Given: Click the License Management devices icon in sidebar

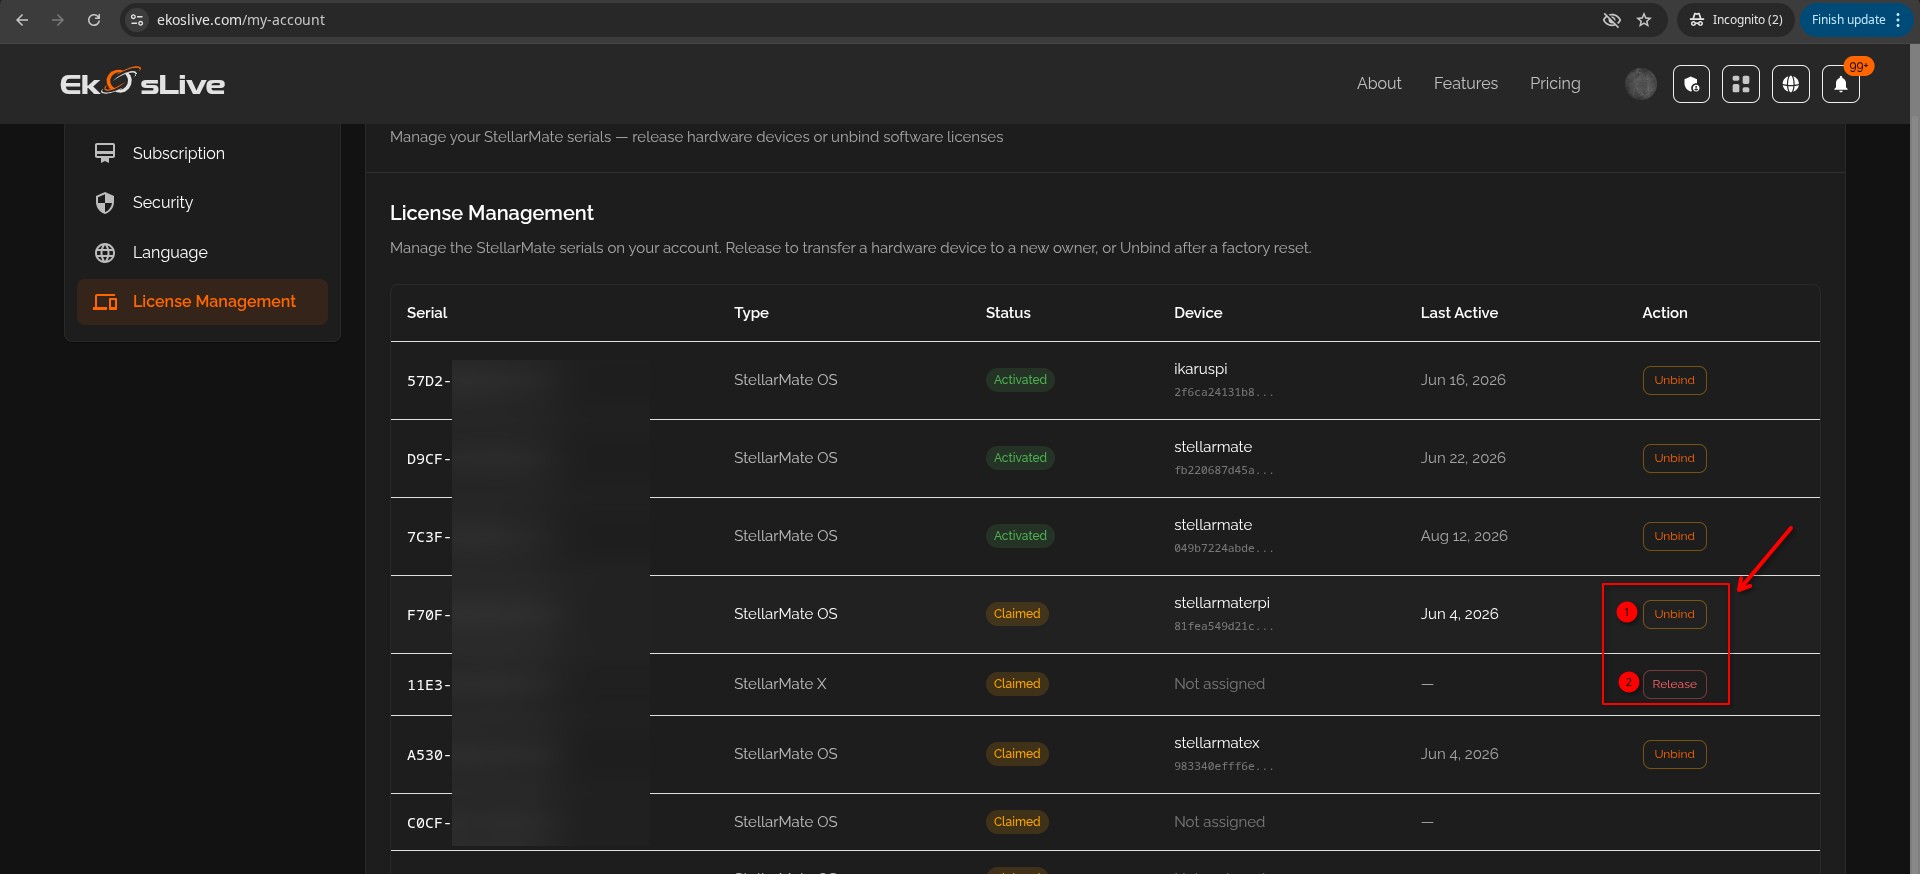Looking at the screenshot, I should [x=105, y=302].
